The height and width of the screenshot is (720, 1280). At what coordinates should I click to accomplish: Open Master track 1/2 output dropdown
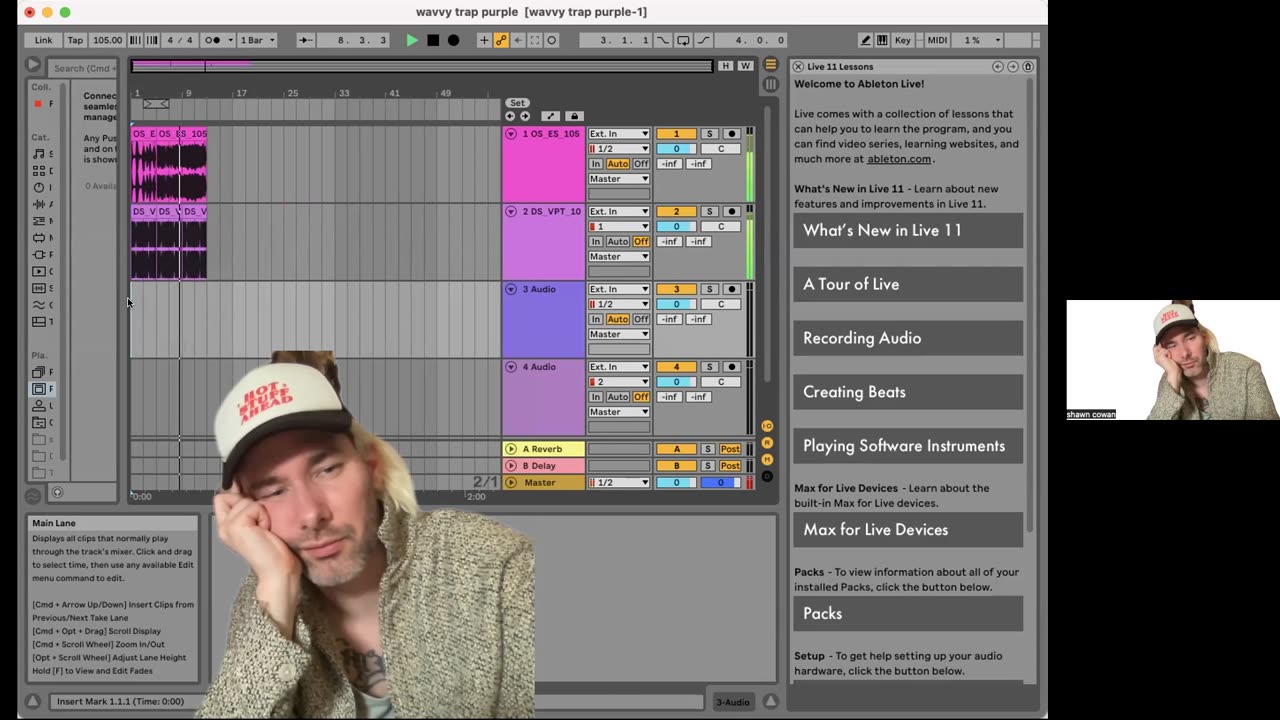619,483
